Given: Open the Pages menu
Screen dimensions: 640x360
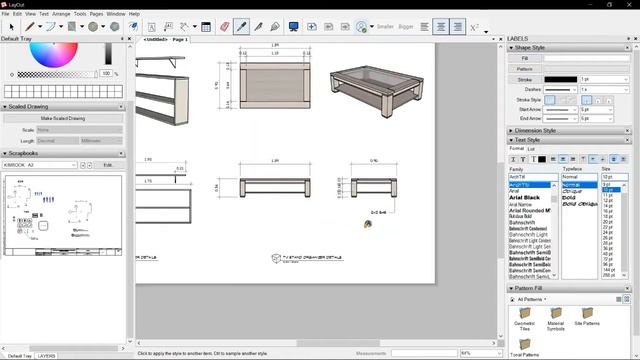Looking at the screenshot, I should click(96, 13).
